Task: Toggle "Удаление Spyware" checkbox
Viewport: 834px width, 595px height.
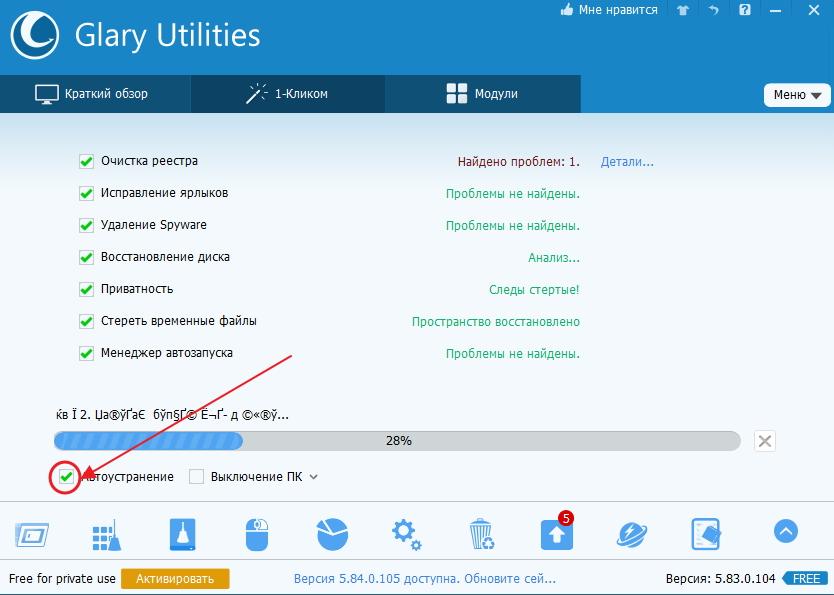Action: 86,225
